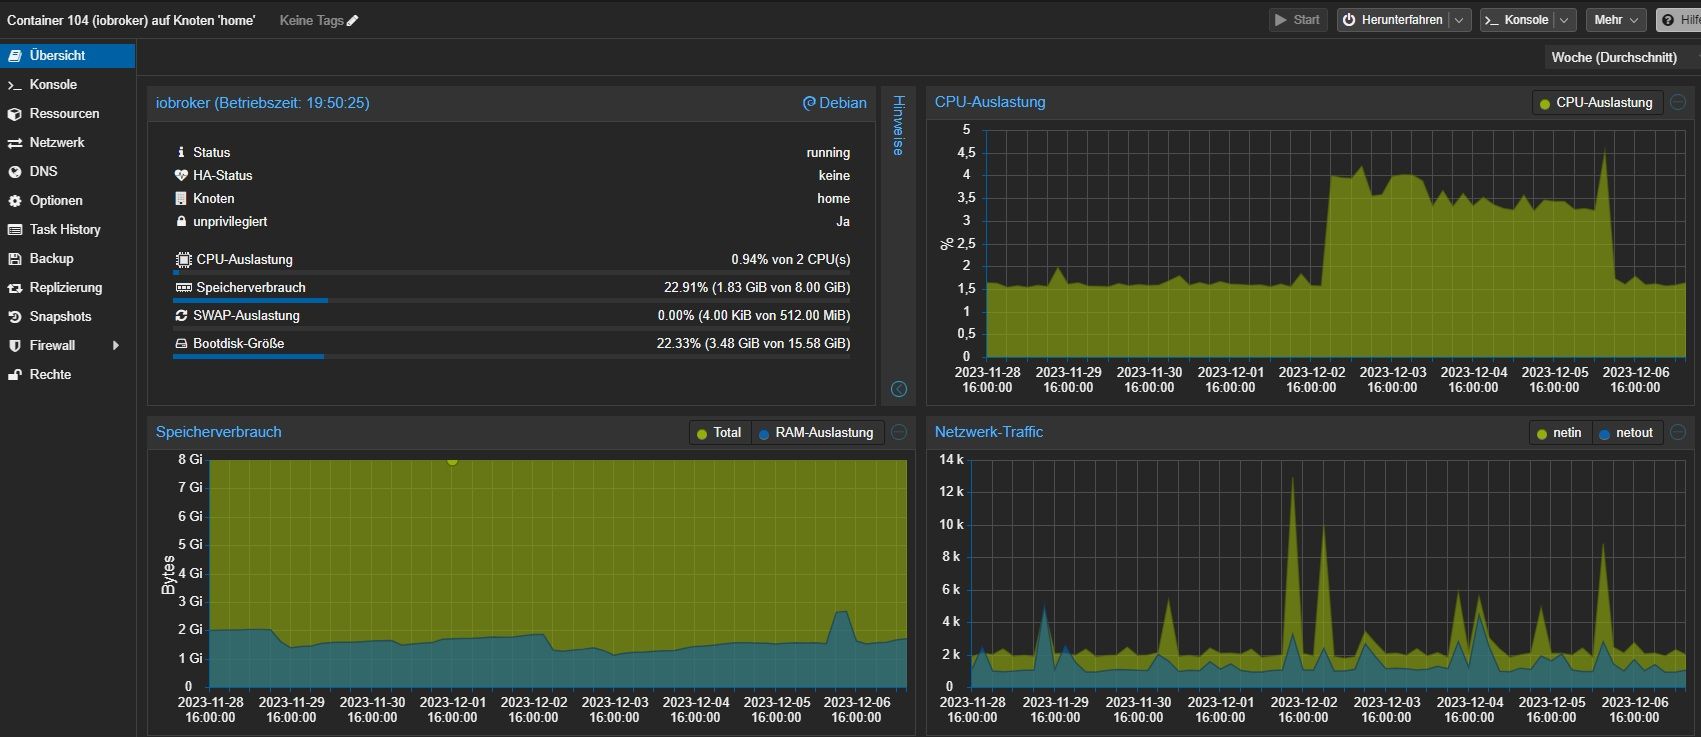This screenshot has width=1701, height=737.
Task: Toggle CPU-Auslastung legend series in CPU chart
Action: click(x=1597, y=102)
